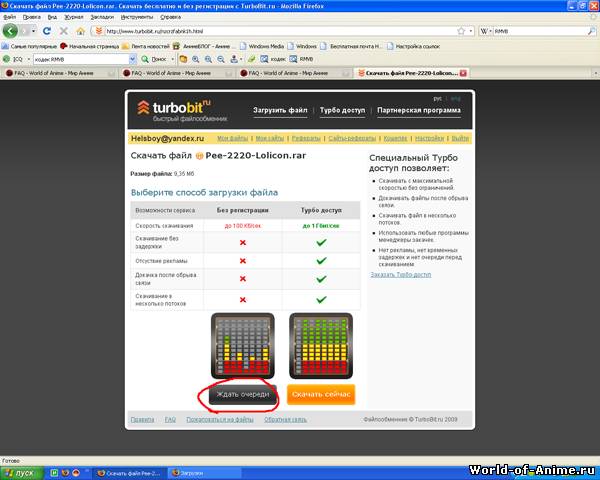Open Загрузить файл in site header

pos(280,110)
